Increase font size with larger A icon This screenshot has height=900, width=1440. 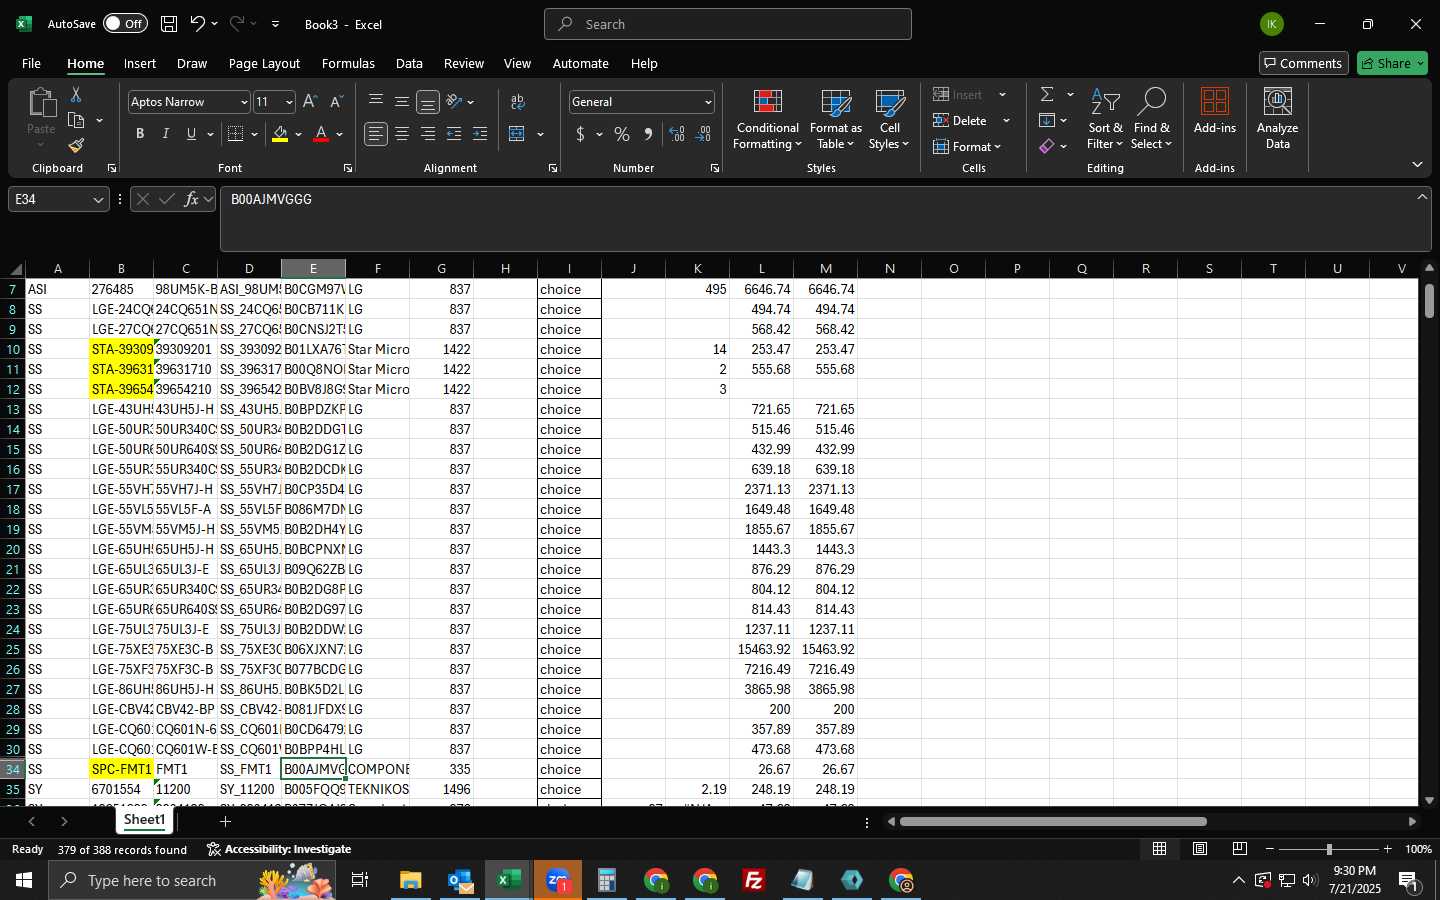pyautogui.click(x=310, y=102)
